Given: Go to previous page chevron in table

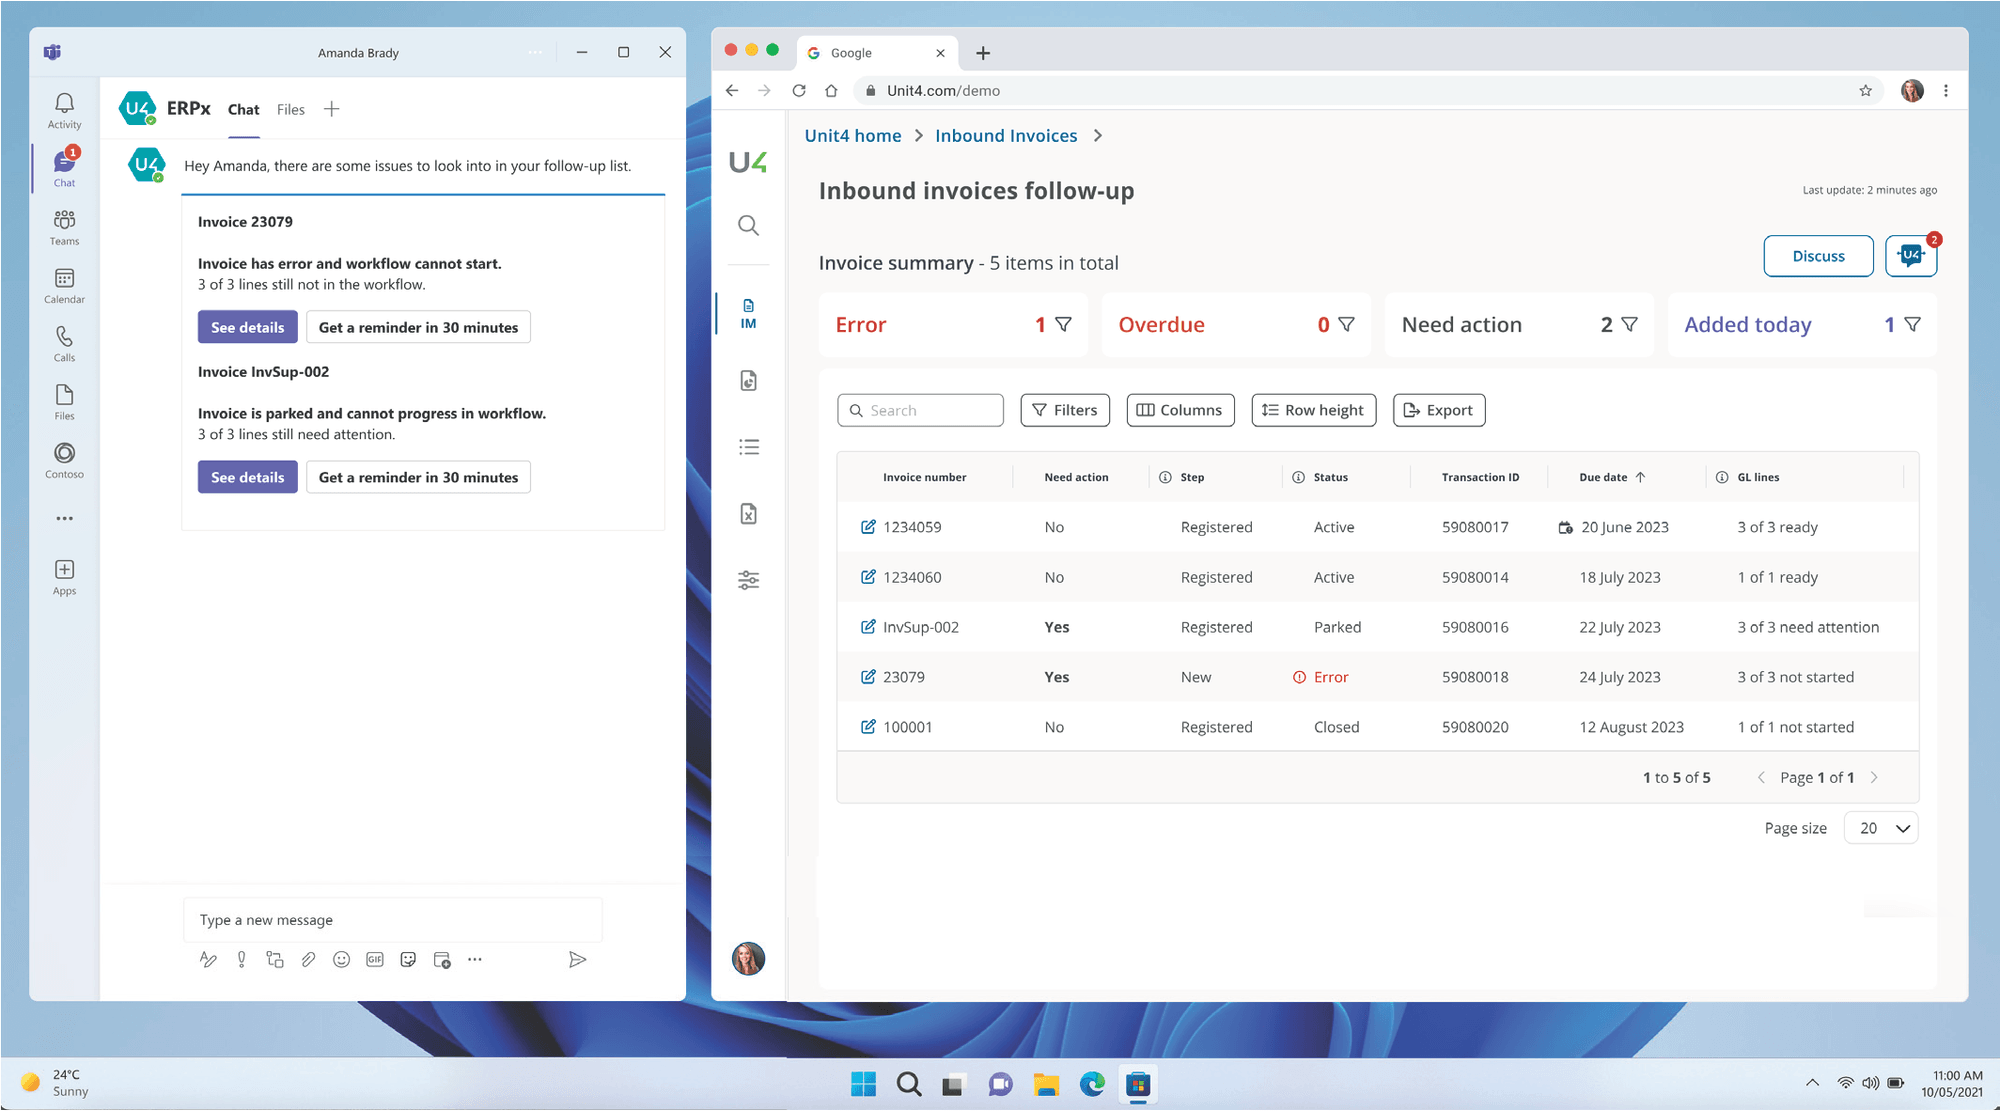Looking at the screenshot, I should click(1761, 777).
